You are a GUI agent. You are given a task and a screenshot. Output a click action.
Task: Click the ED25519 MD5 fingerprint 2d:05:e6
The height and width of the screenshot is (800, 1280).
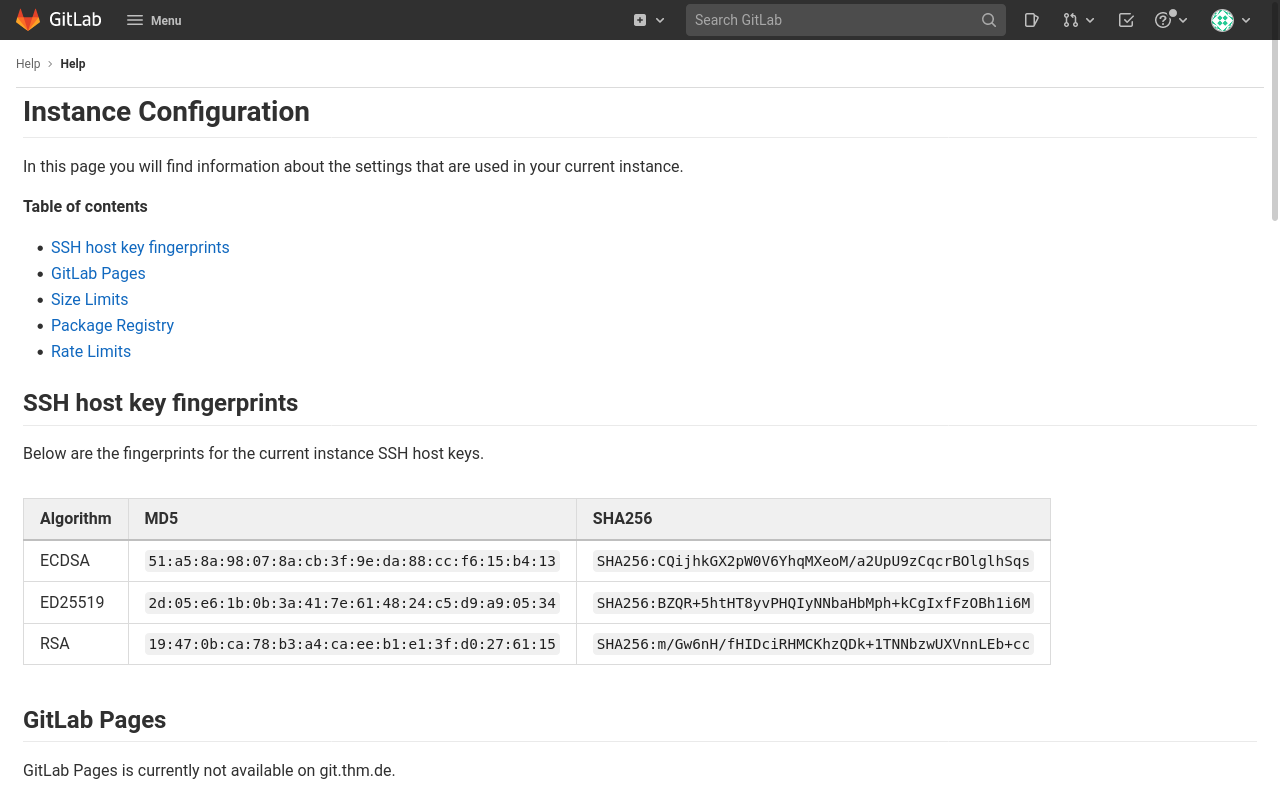click(352, 603)
